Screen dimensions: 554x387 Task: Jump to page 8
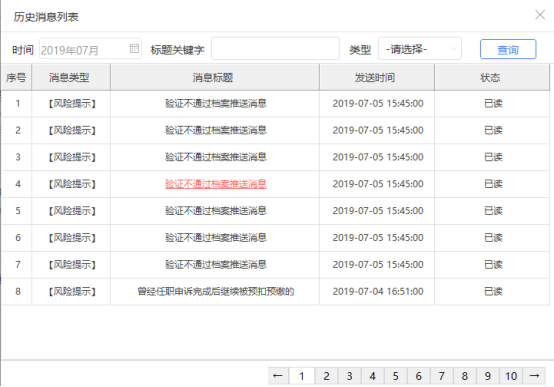click(465, 376)
